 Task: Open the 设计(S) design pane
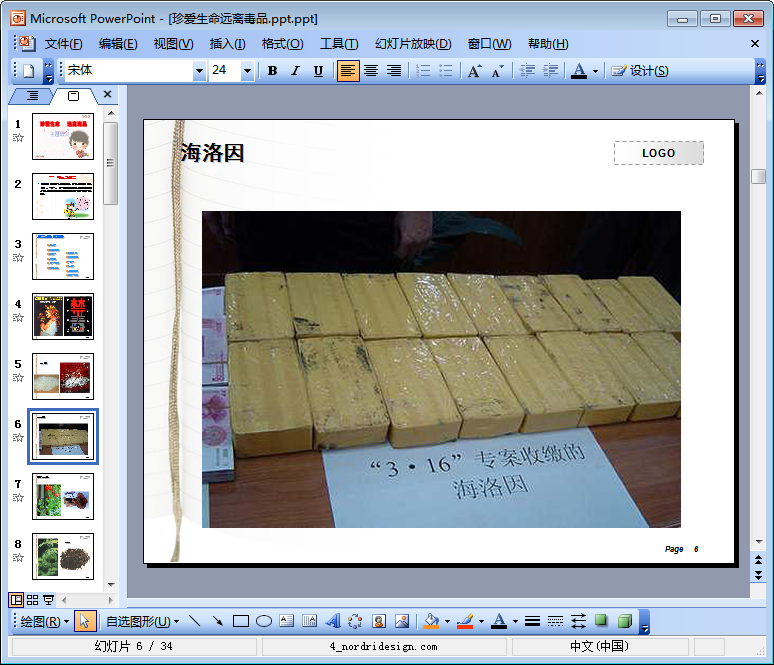click(640, 71)
